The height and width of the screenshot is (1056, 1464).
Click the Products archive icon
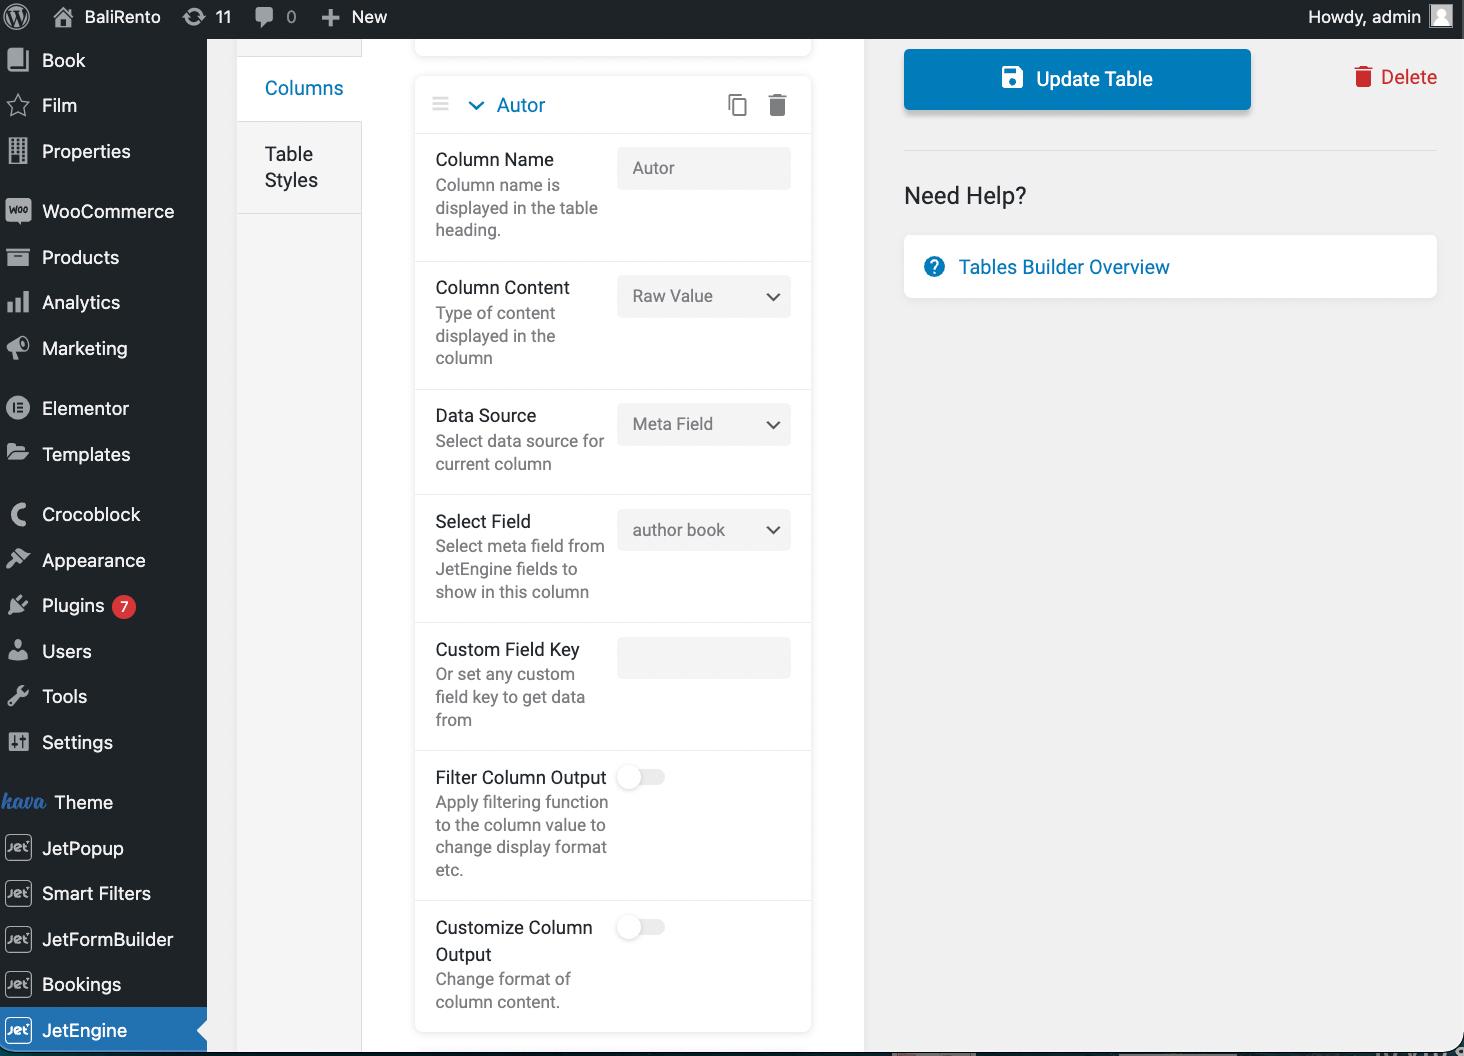[18, 257]
